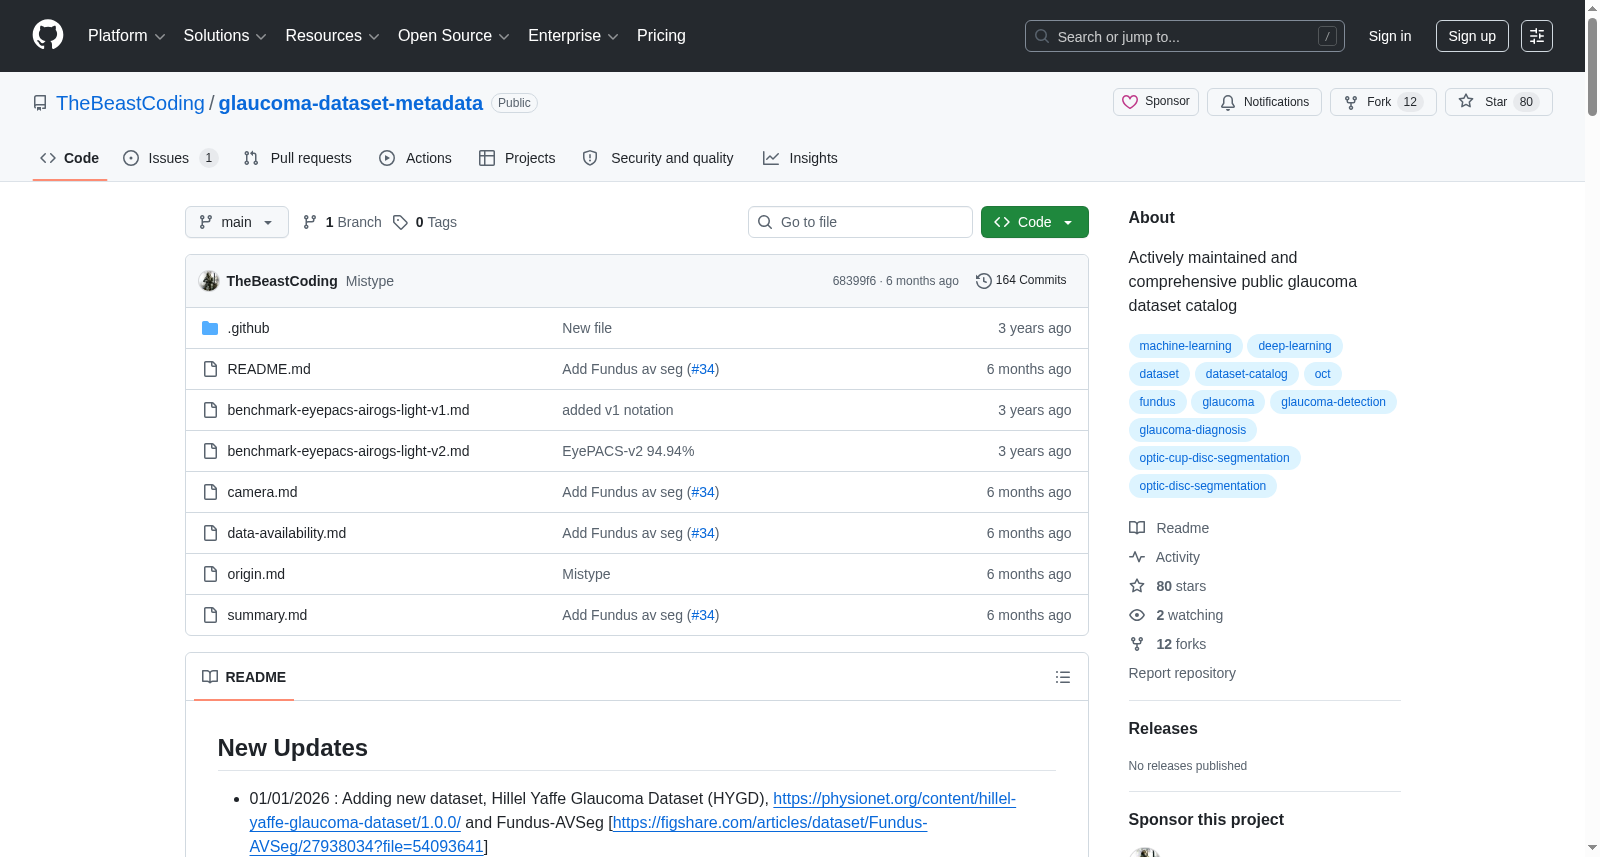Click the Sign in link
Viewport: 1600px width, 857px height.
1390,36
